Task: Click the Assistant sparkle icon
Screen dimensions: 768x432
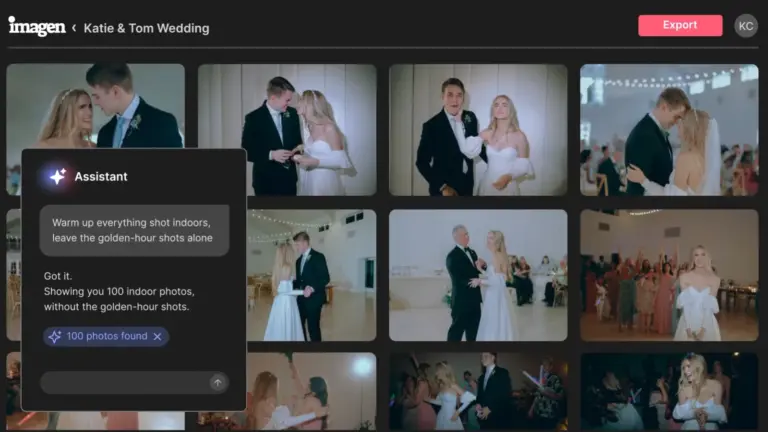Action: [57, 176]
